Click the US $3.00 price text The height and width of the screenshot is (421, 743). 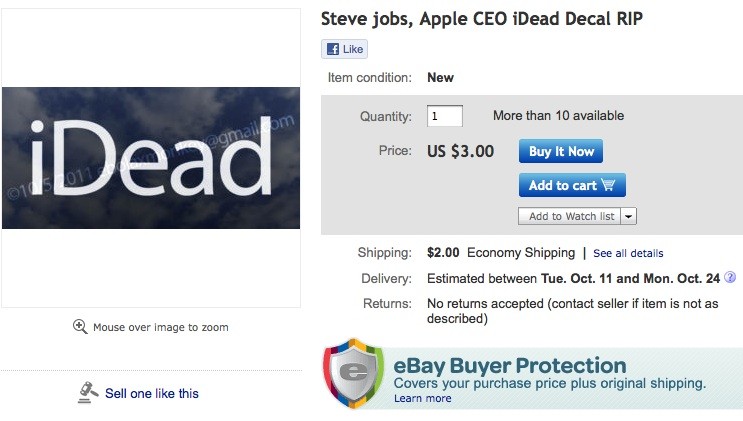[460, 152]
